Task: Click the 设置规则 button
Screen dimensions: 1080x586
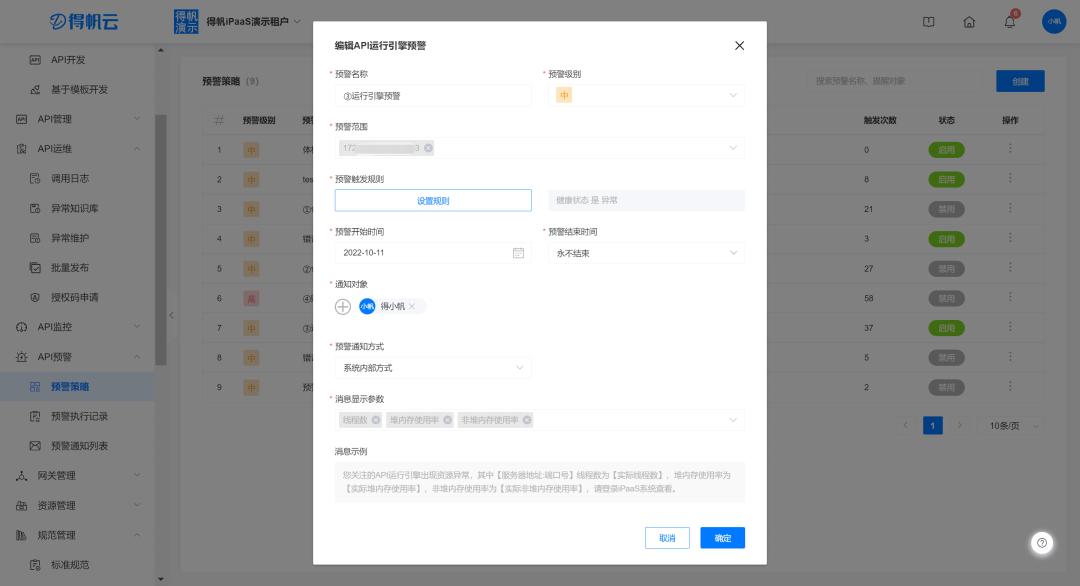Action: [432, 200]
